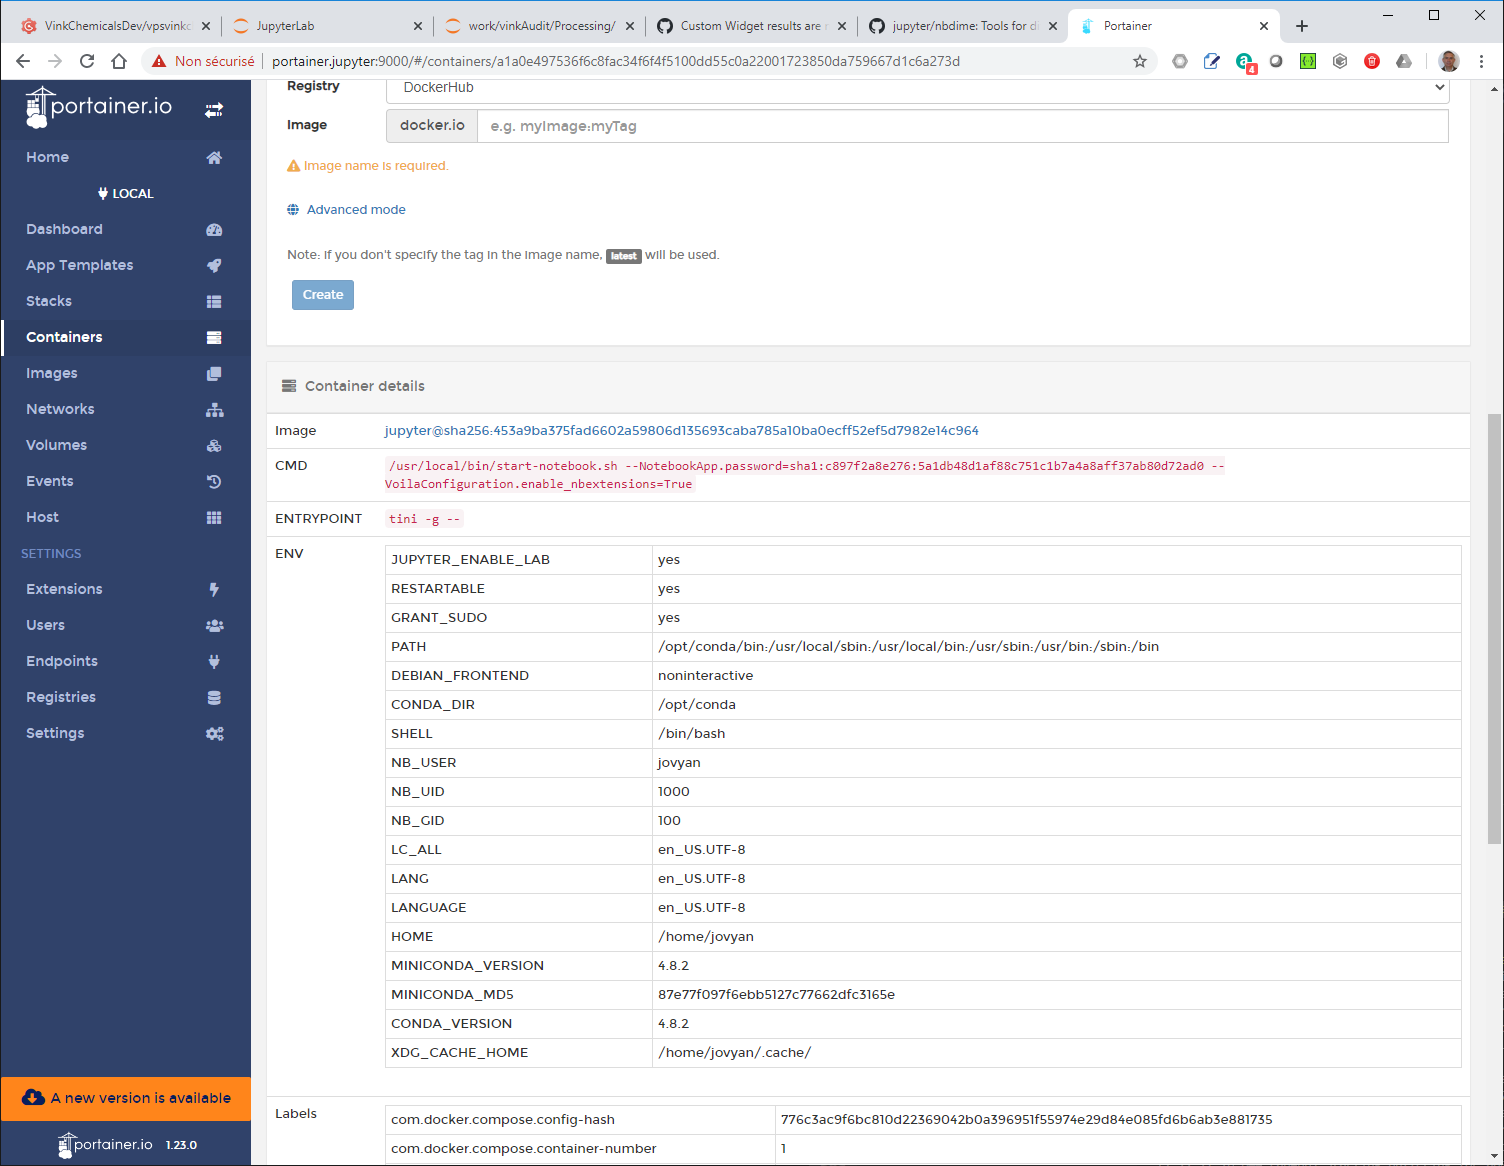This screenshot has width=1504, height=1166.
Task: Click the Containers server icon
Action: click(x=214, y=337)
